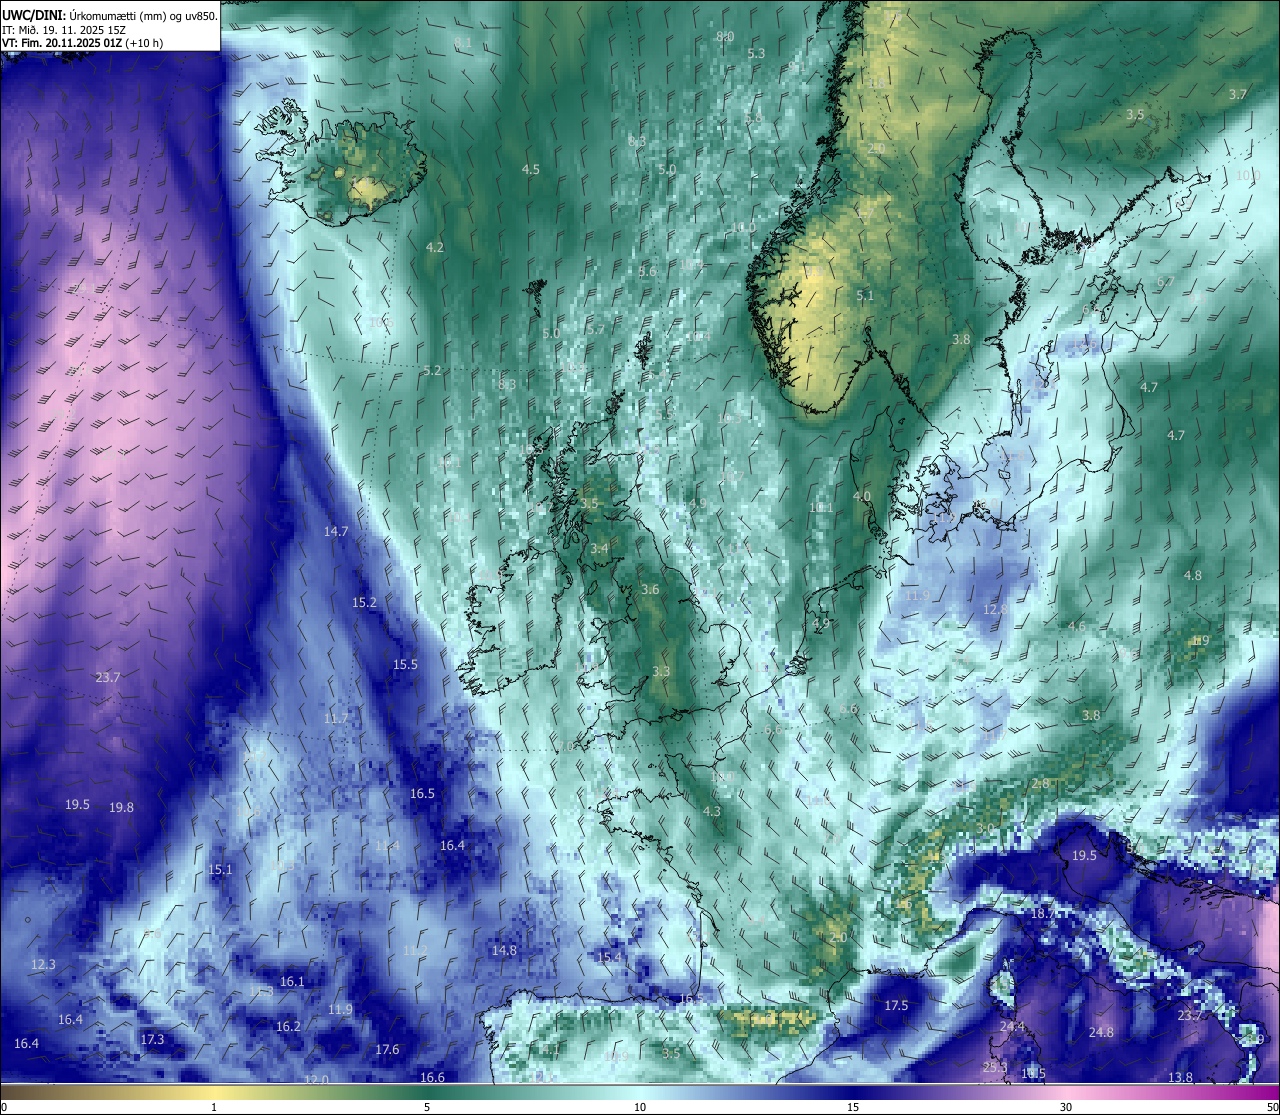Click the 3.7 value in top-right corner
This screenshot has width=1280, height=1115.
[x=1238, y=94]
